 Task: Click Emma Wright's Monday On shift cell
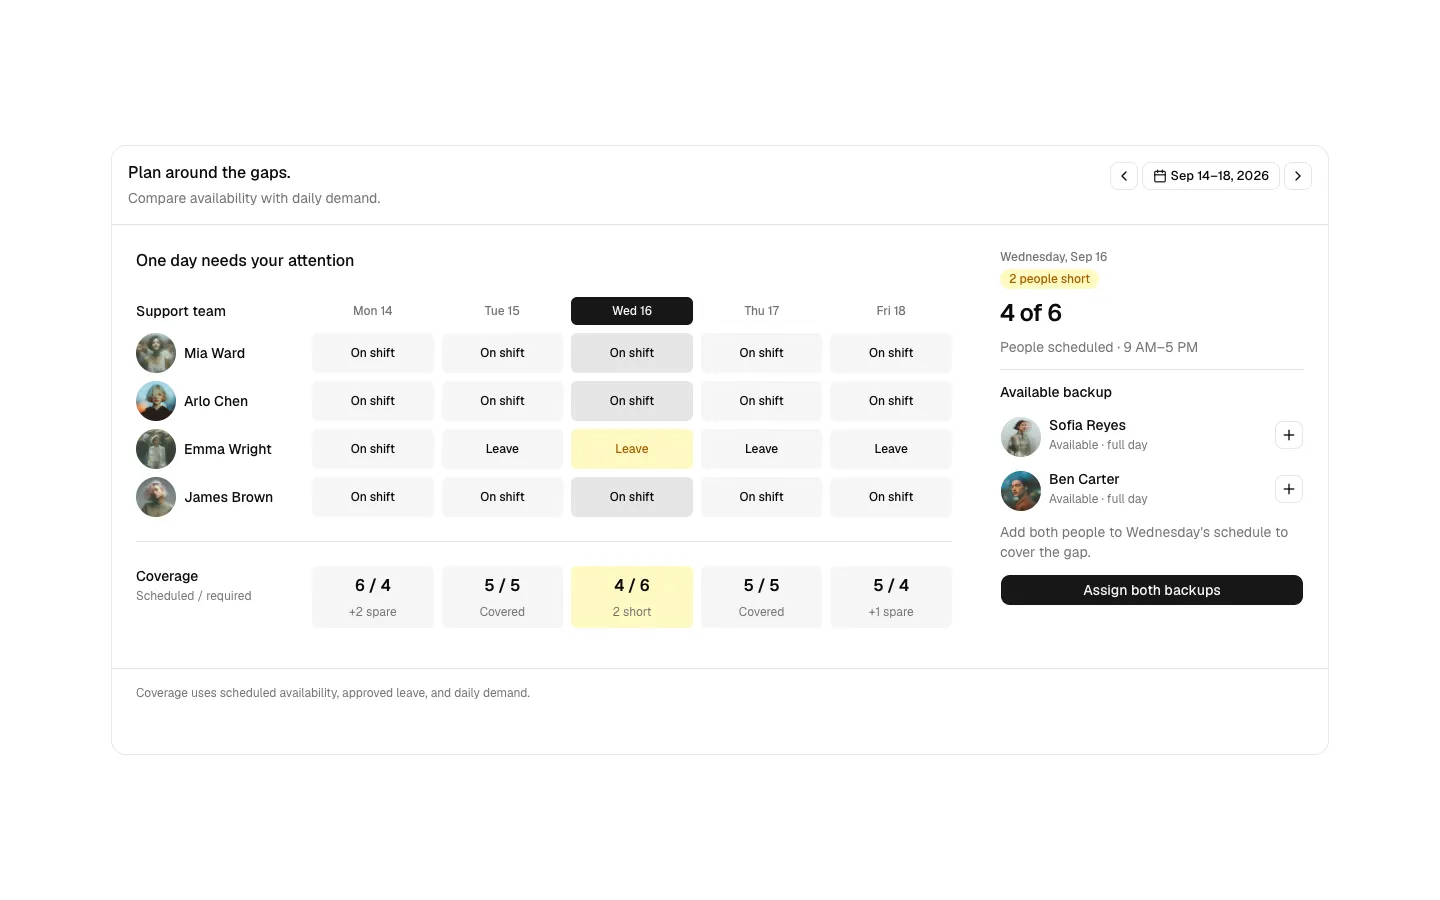pyautogui.click(x=373, y=449)
